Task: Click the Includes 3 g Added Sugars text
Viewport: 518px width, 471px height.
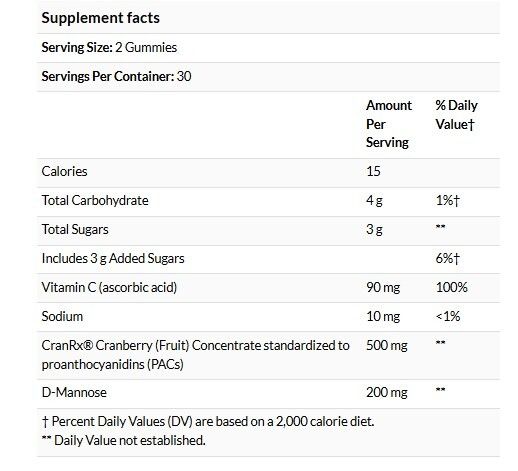Action: pos(113,259)
